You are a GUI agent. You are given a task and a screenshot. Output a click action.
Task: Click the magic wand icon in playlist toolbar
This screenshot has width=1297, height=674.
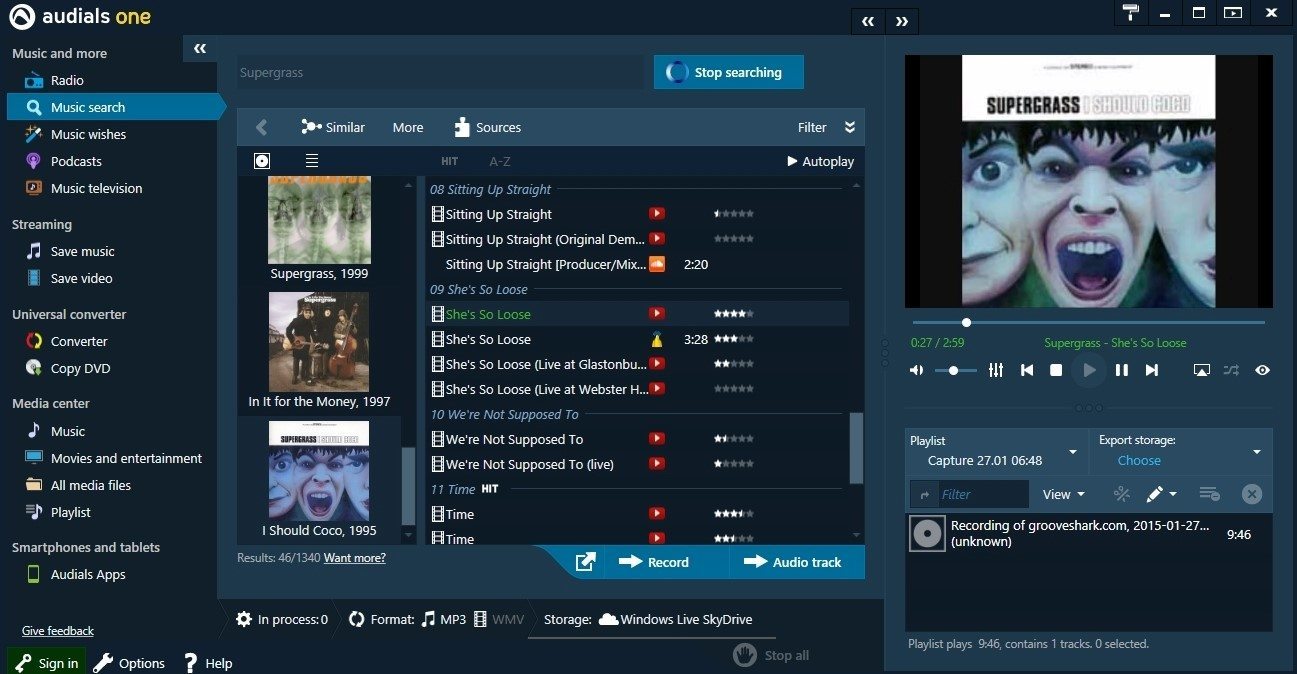click(x=1121, y=494)
